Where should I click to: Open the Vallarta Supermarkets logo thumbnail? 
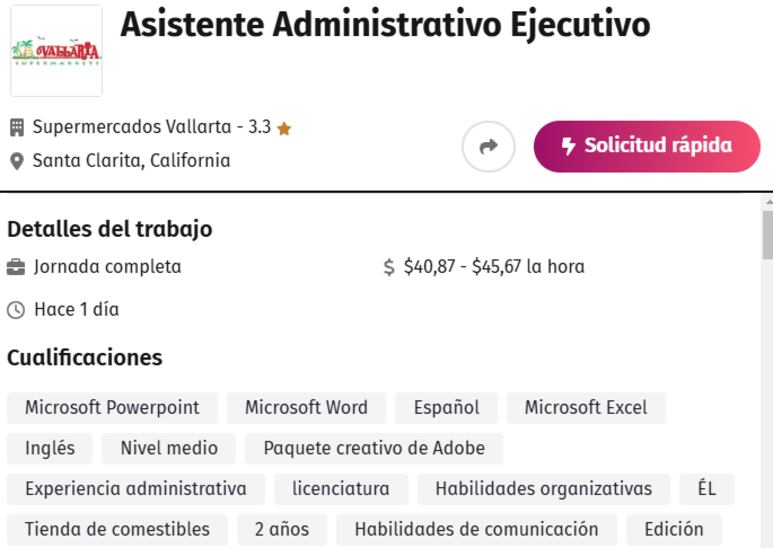coord(56,50)
